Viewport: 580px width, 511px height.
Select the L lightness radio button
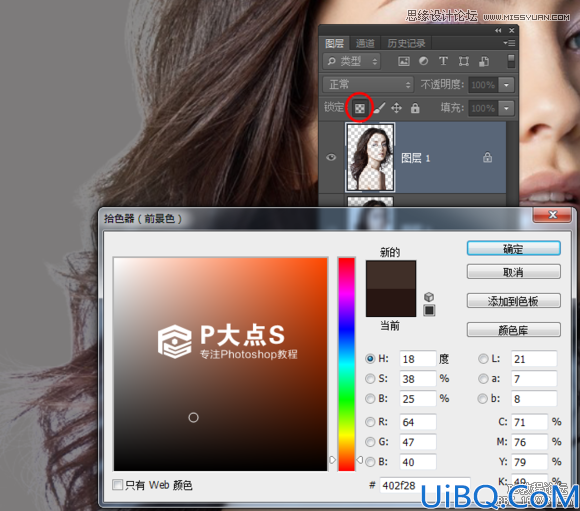[x=483, y=359]
